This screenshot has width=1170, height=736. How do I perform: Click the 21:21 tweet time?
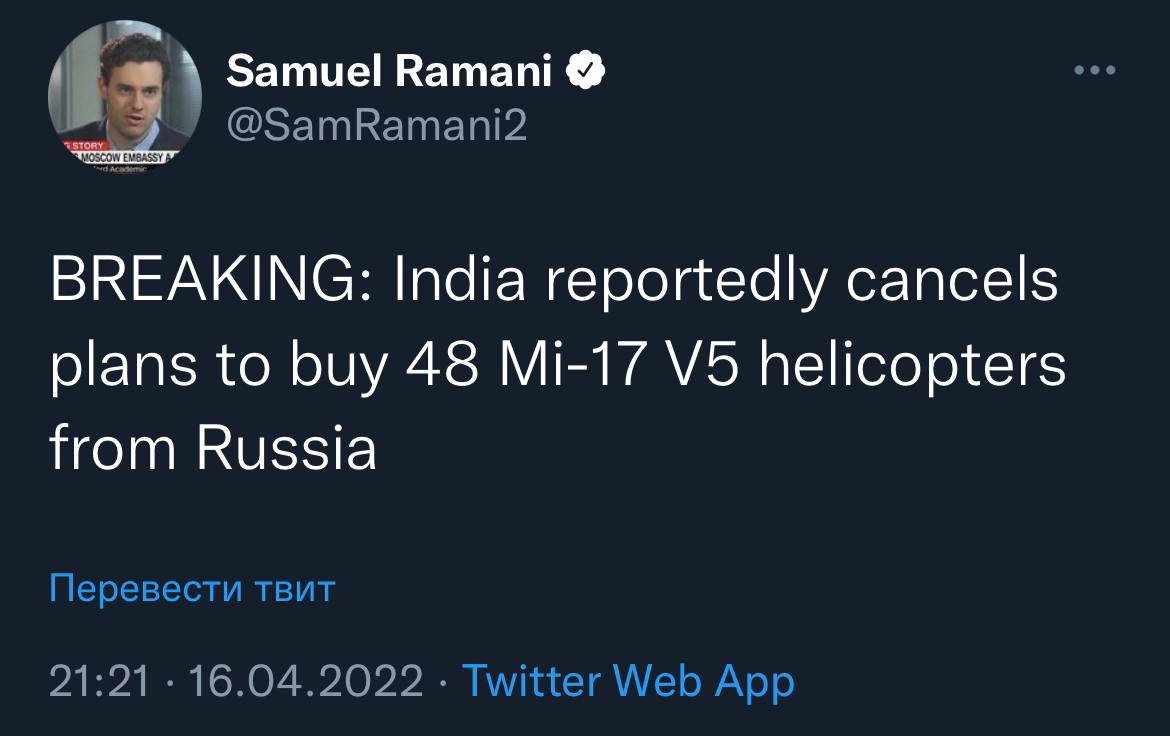(x=100, y=682)
